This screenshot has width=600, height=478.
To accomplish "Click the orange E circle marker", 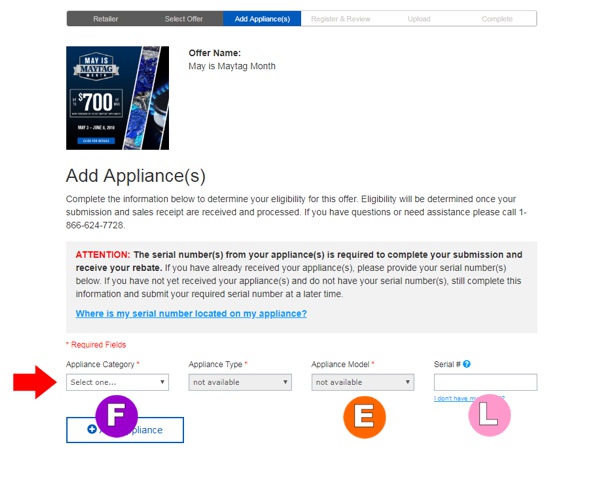I will coord(365,417).
